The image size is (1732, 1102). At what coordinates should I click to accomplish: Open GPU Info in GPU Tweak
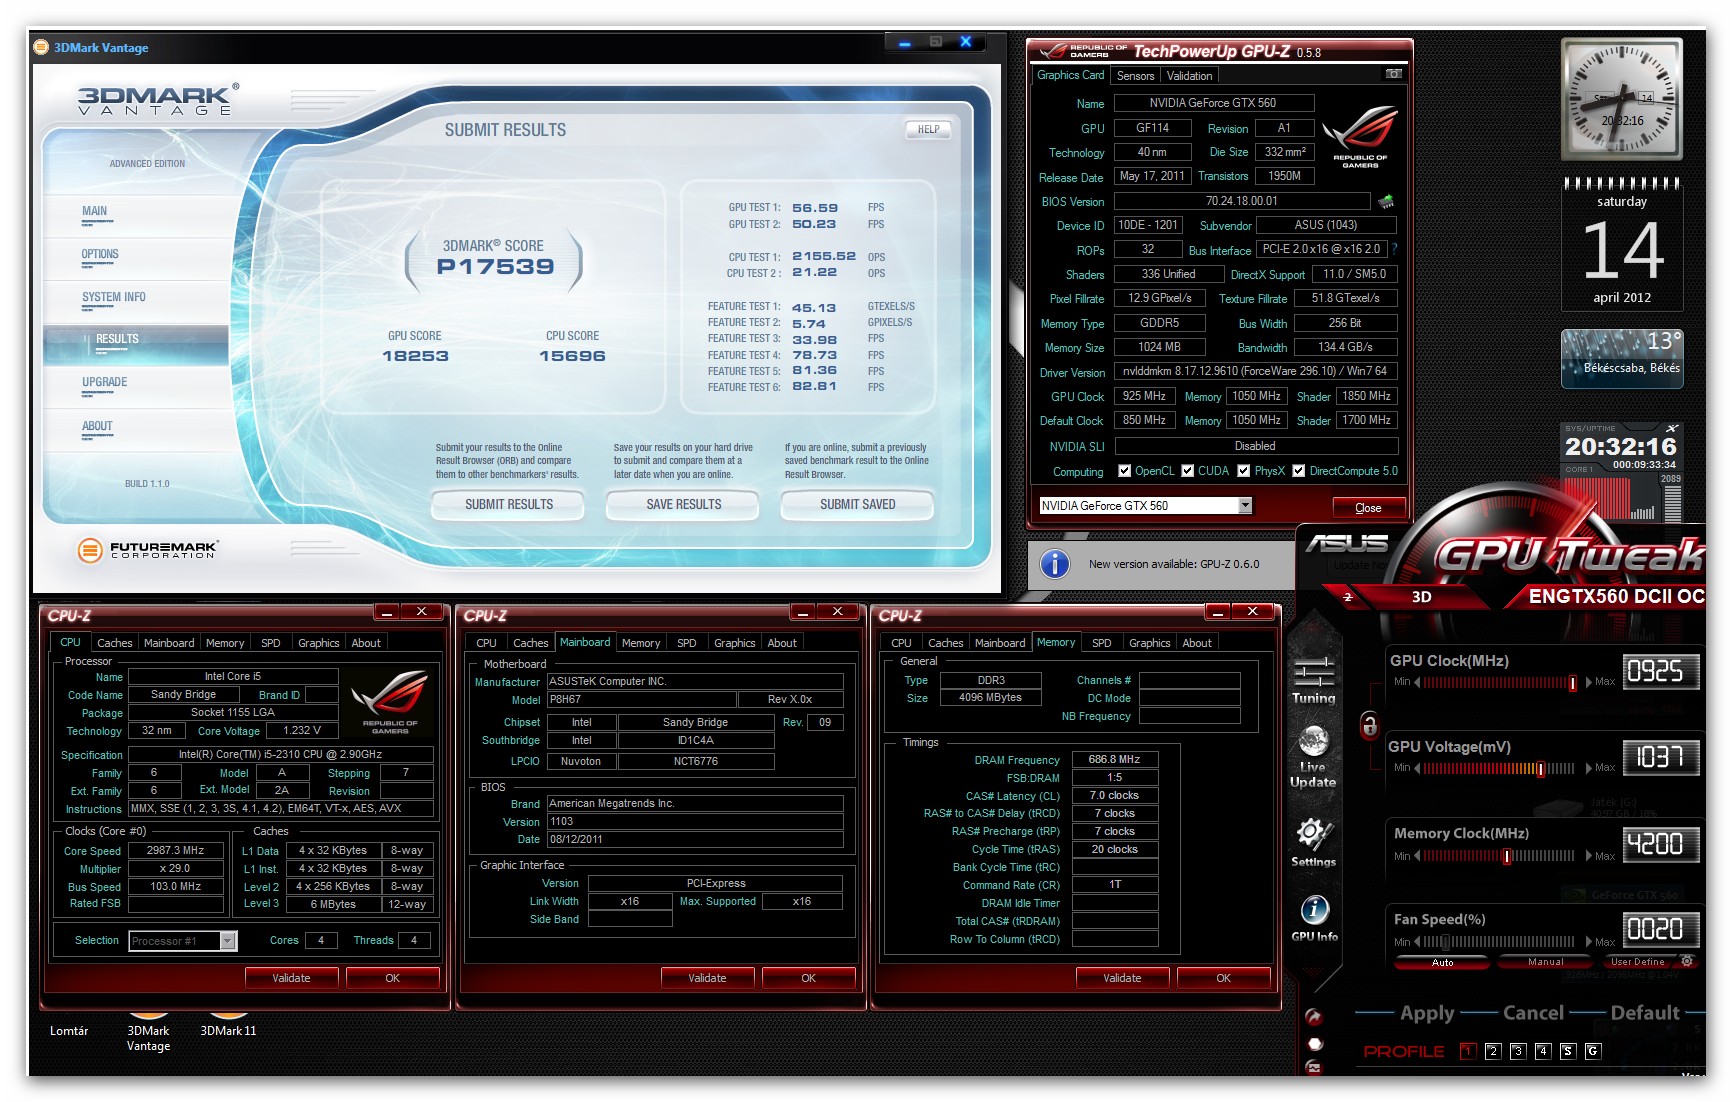1314,919
